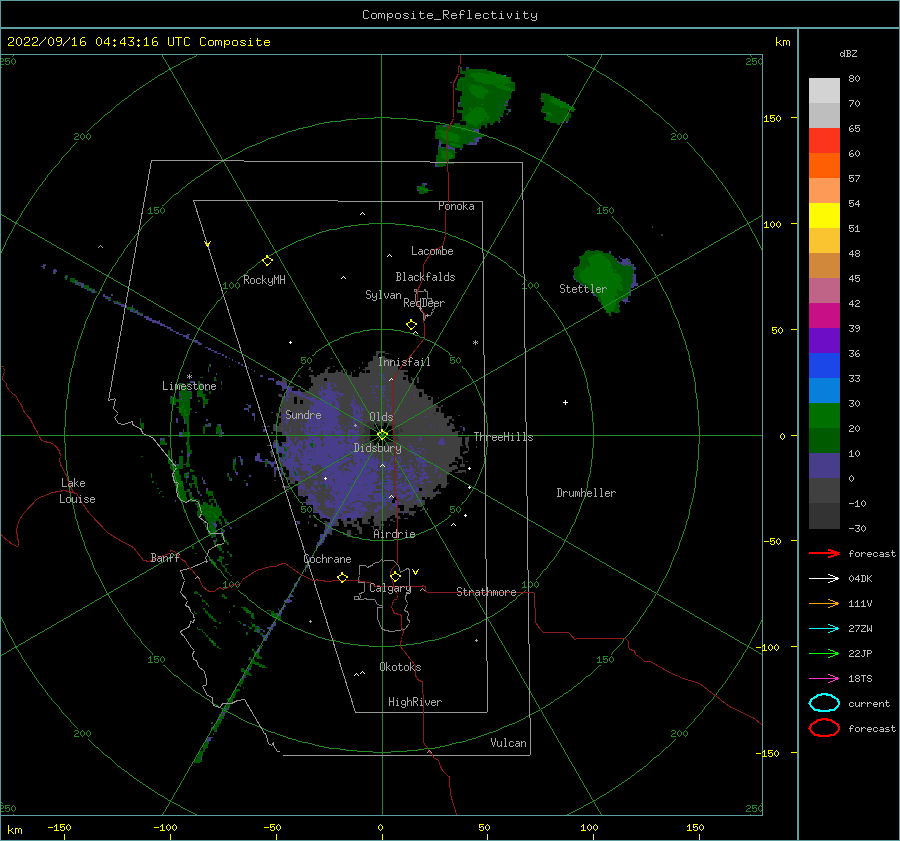Click the Olds label
Image resolution: width=900 pixels, height=841 pixels.
pyautogui.click(x=381, y=417)
